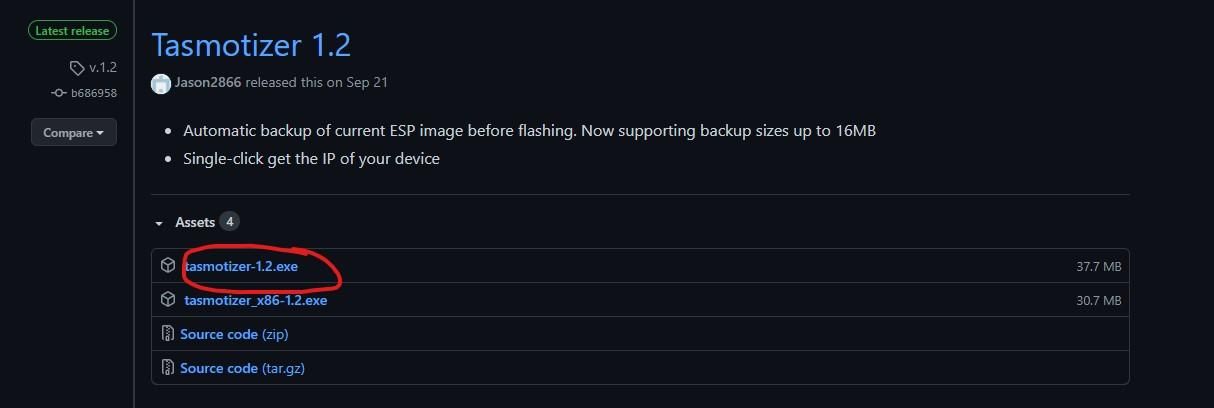Open the Tasmotizer 1.2 release title
Viewport: 1214px width, 408px height.
point(251,45)
